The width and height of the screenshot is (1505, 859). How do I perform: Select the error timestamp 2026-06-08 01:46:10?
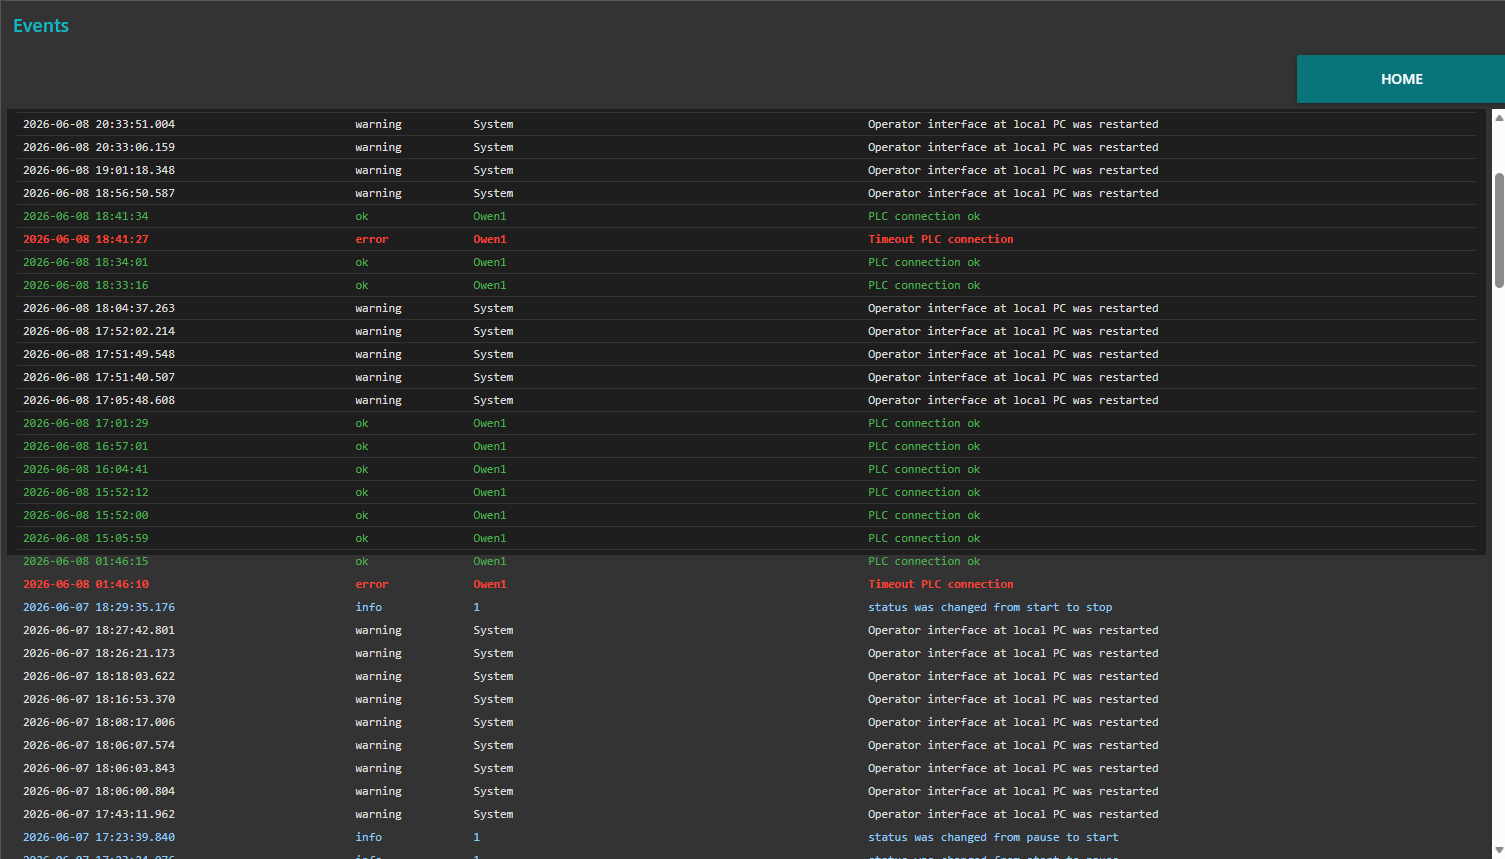(x=86, y=584)
